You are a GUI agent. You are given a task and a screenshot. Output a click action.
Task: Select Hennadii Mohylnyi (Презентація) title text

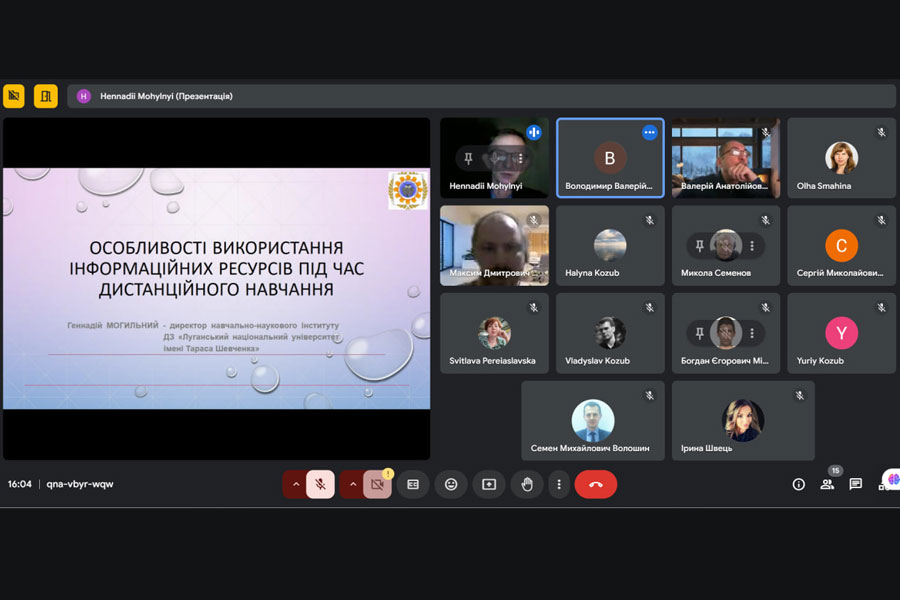click(166, 96)
